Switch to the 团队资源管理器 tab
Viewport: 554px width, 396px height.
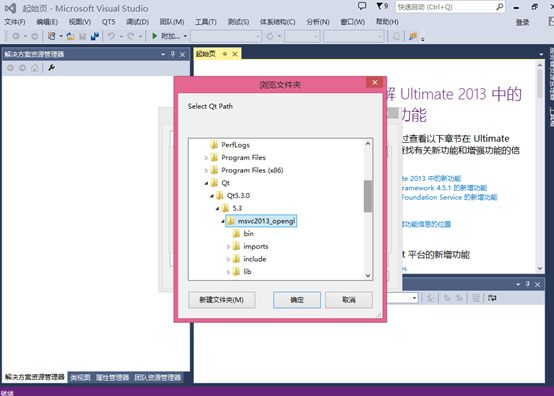158,378
